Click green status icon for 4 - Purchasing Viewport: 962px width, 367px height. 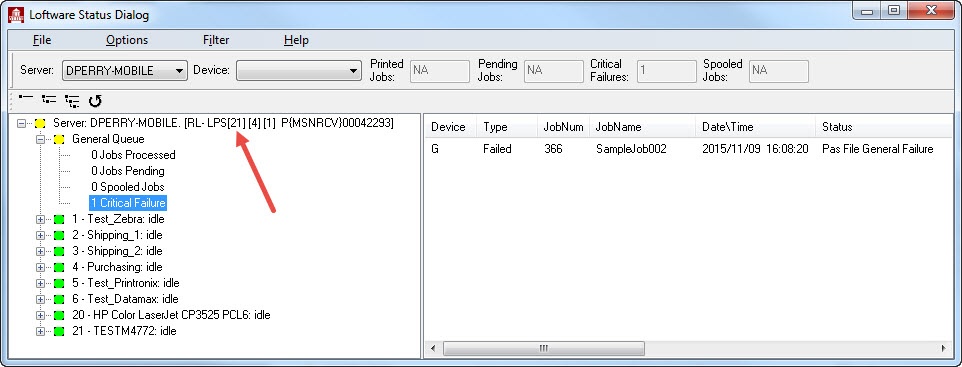(59, 267)
